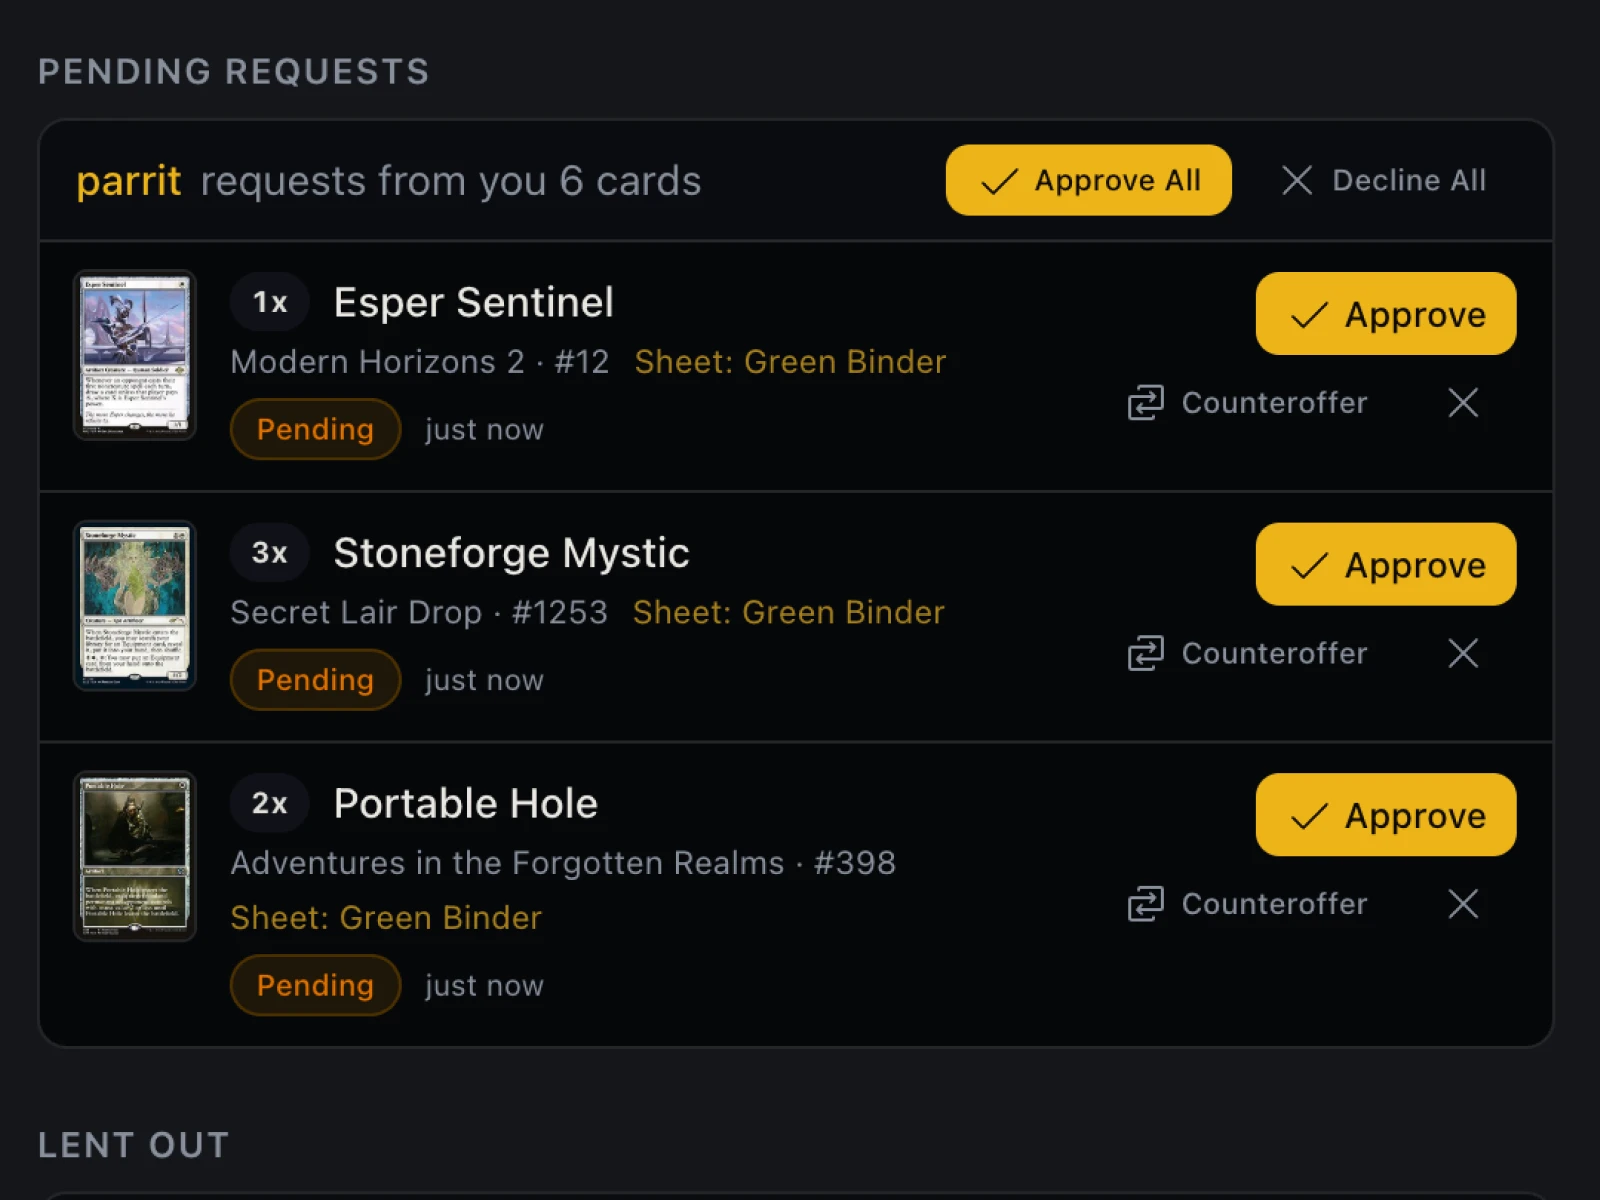View the Stoneforge Mystic card thumbnail
1600x1200 pixels.
coord(135,606)
